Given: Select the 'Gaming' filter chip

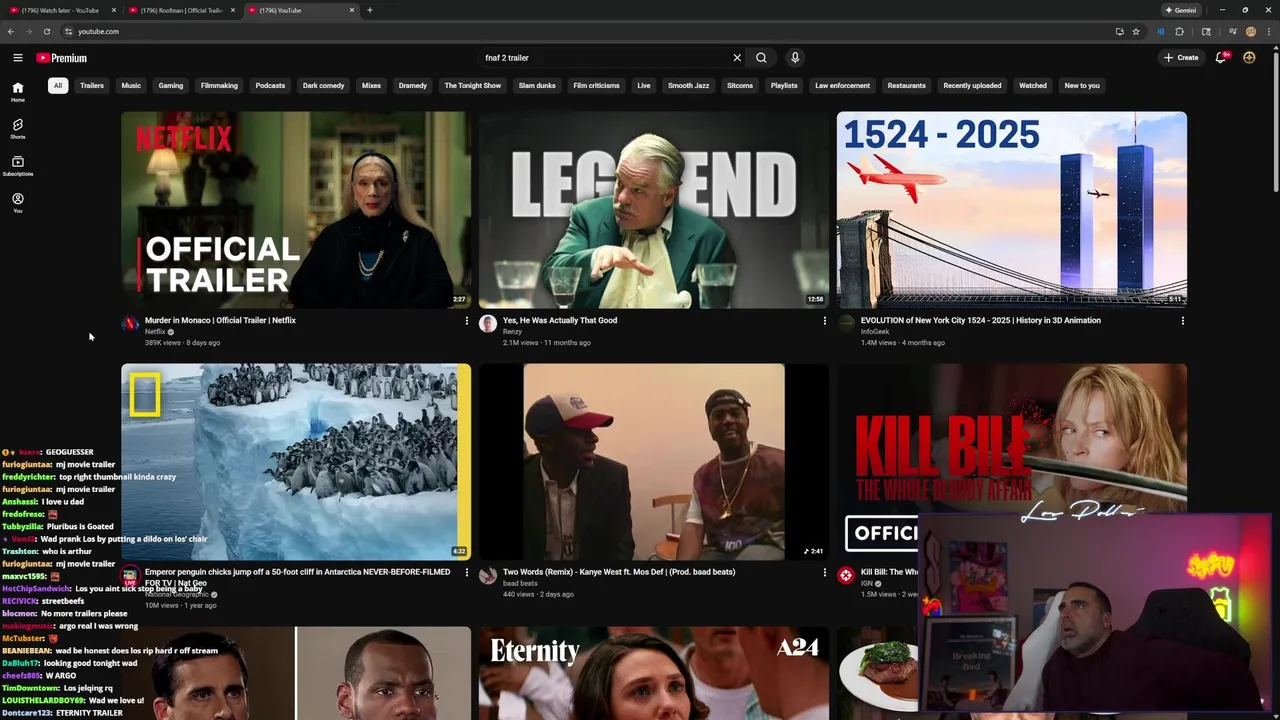Looking at the screenshot, I should (171, 86).
